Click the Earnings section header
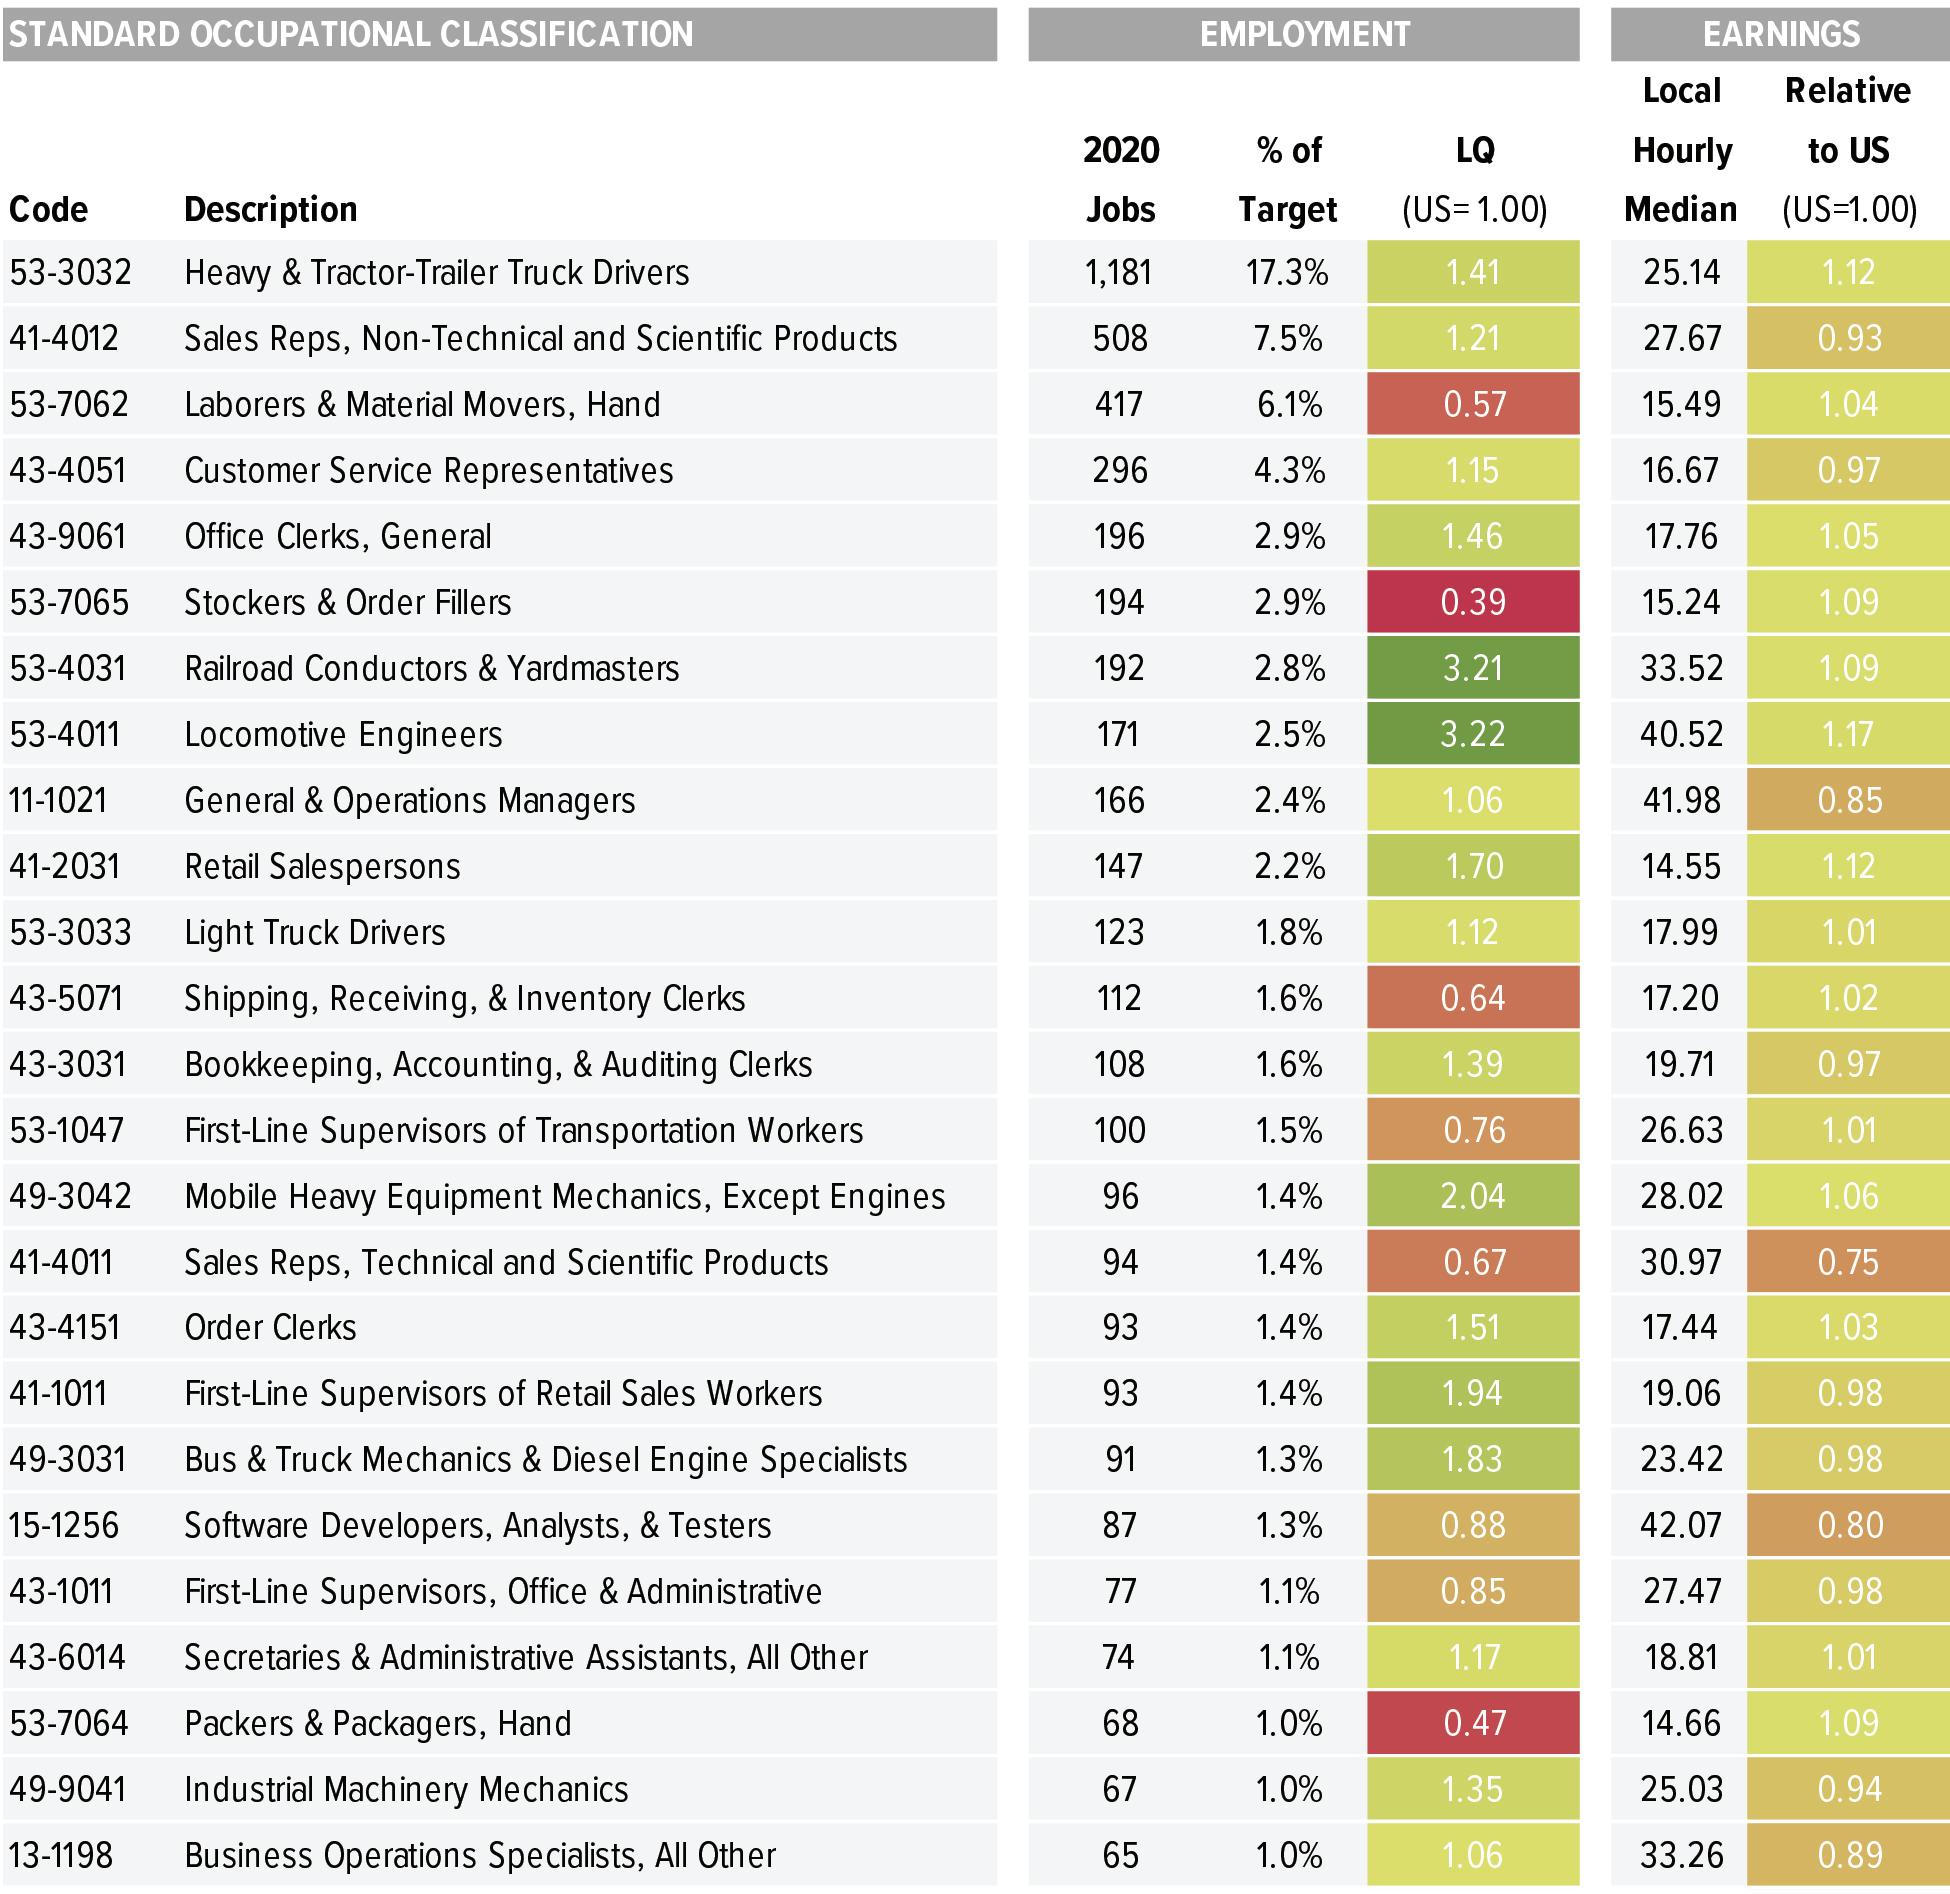Viewport: 1950px width, 1894px height. point(1781,34)
